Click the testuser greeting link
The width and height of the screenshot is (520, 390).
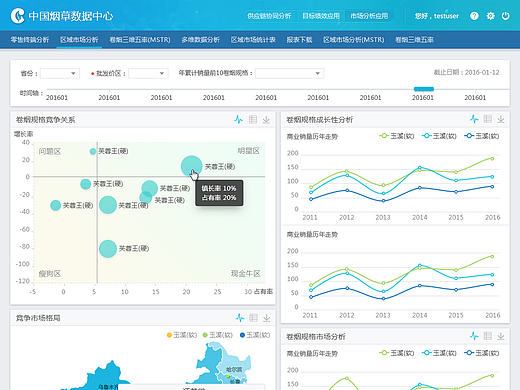coord(437,16)
